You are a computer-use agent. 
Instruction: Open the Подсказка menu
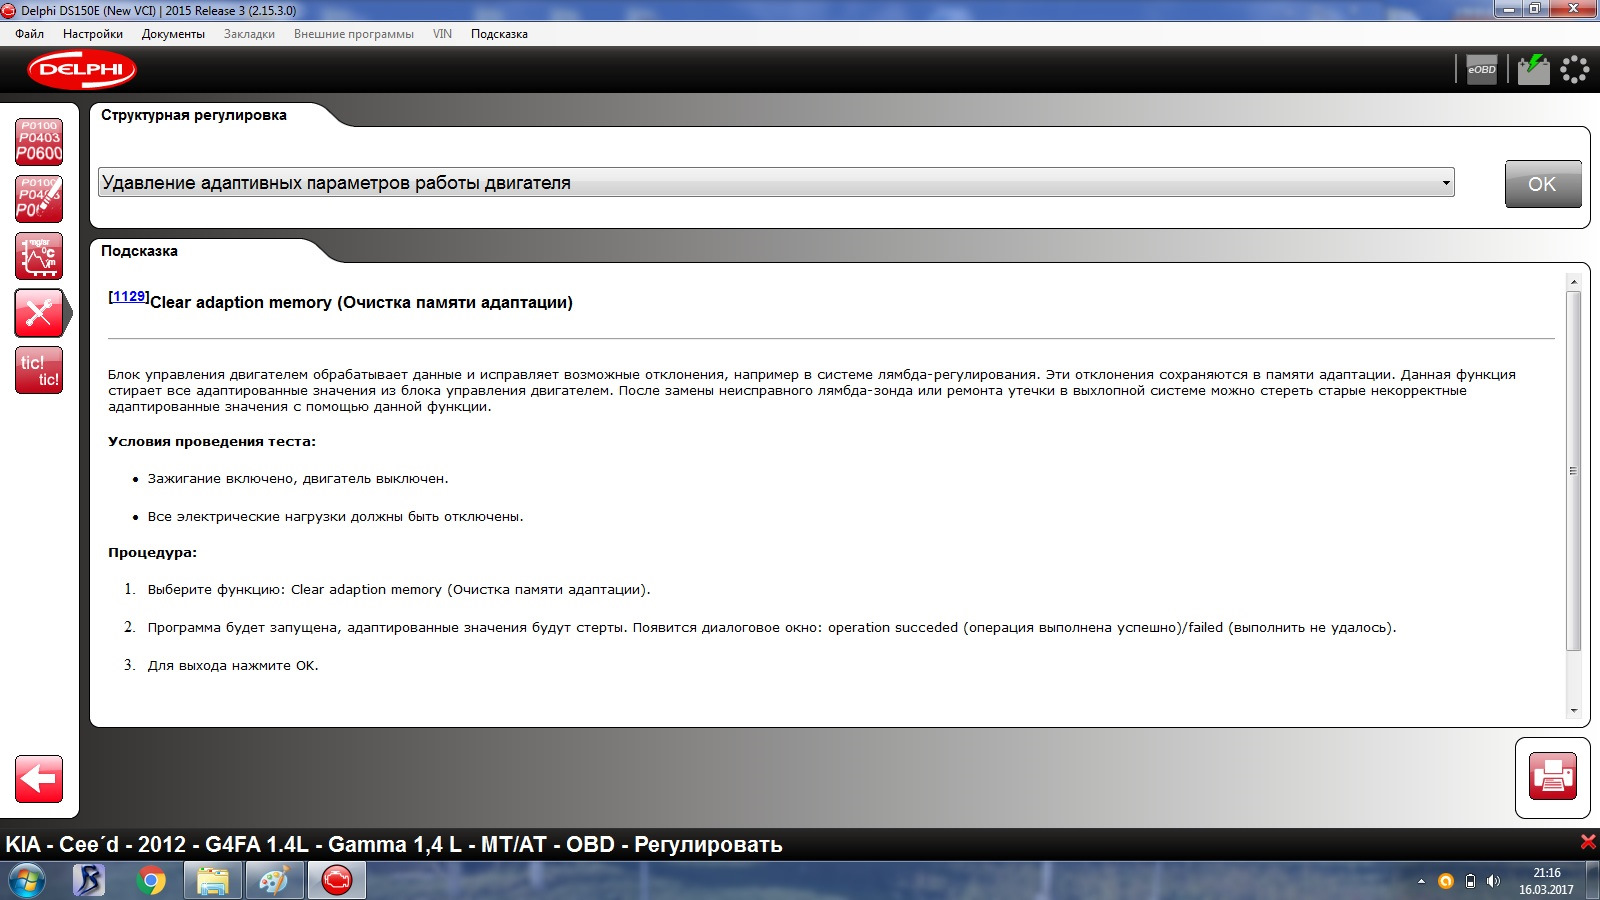(x=499, y=34)
